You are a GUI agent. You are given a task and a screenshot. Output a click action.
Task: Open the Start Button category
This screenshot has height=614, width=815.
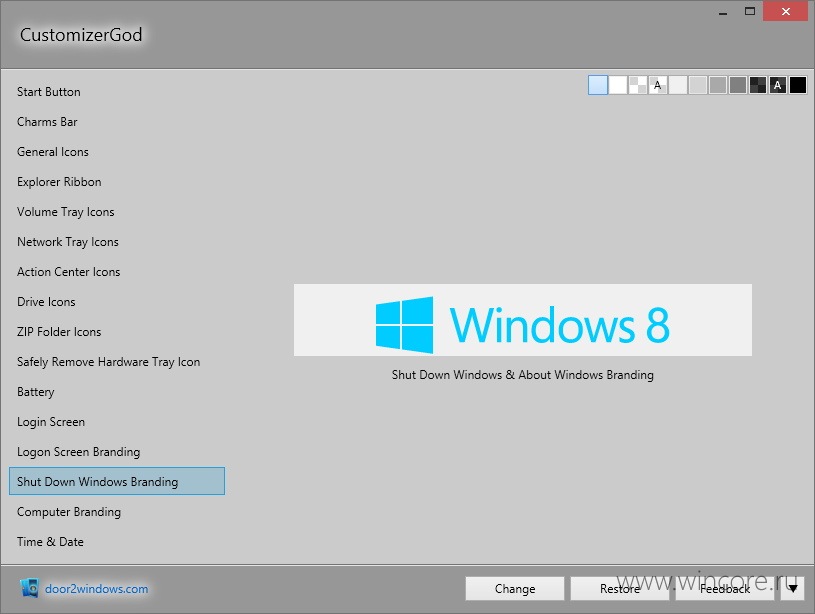48,92
